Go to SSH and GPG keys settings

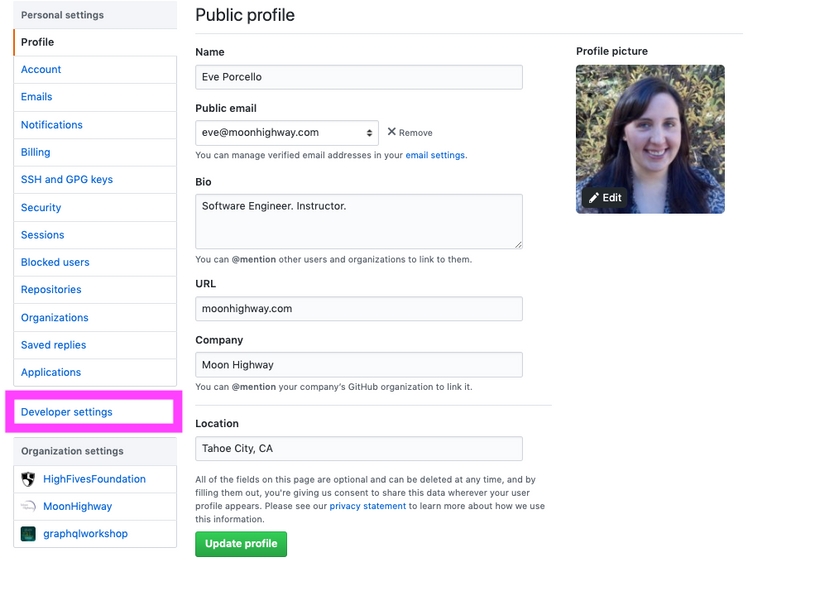coord(67,180)
